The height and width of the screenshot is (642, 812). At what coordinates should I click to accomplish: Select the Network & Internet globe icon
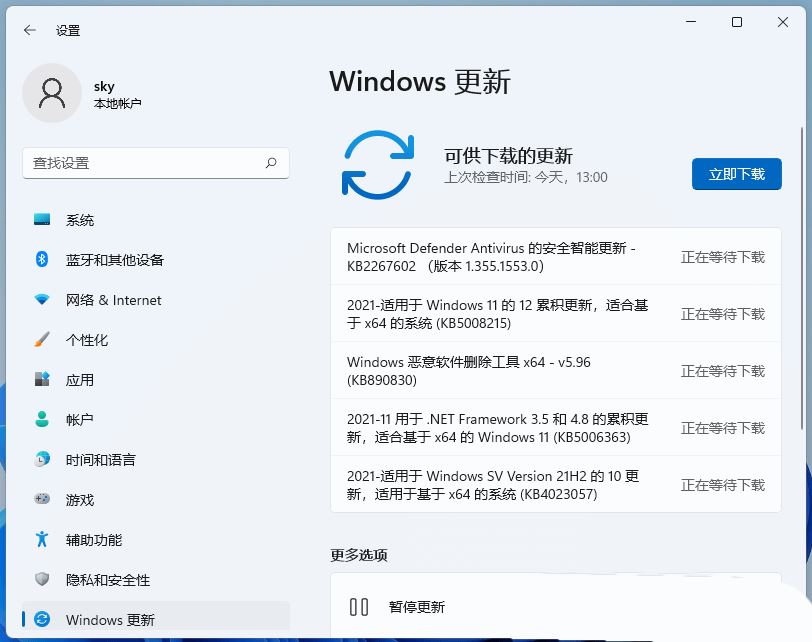41,300
